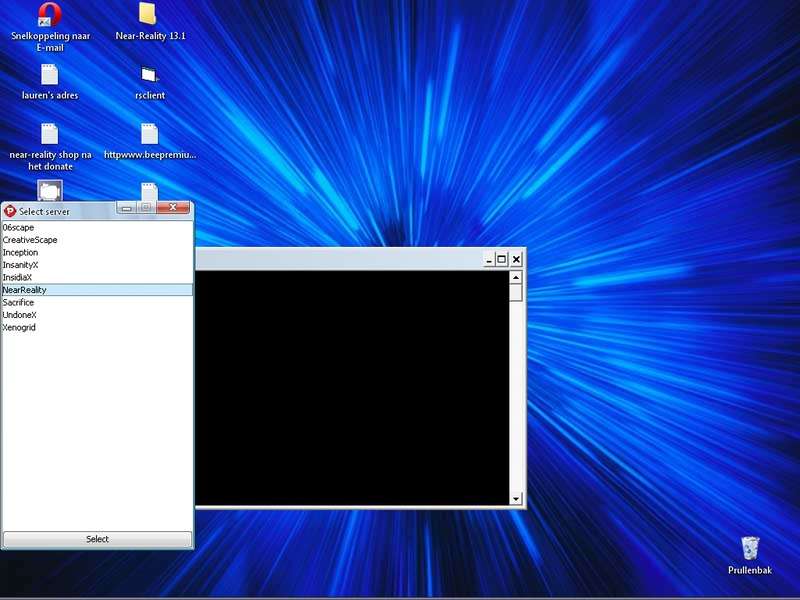Close the Select server window
The height and width of the screenshot is (600, 800).
173,207
